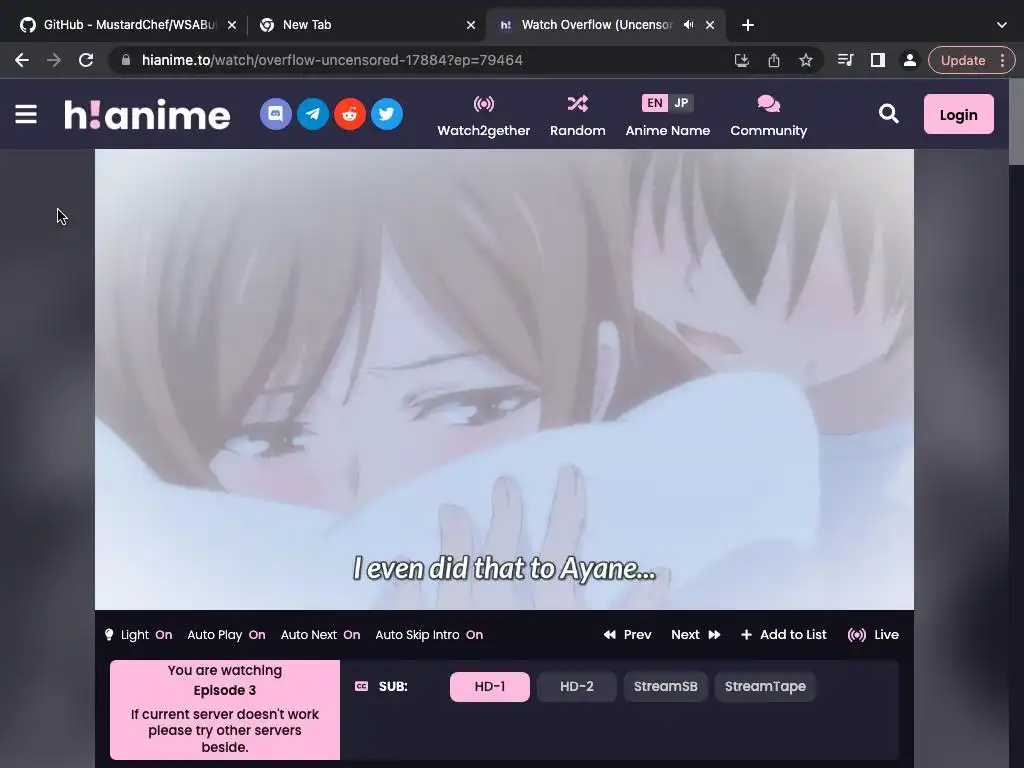1024x768 pixels.
Task: Select the StreamSB server
Action: 665,687
